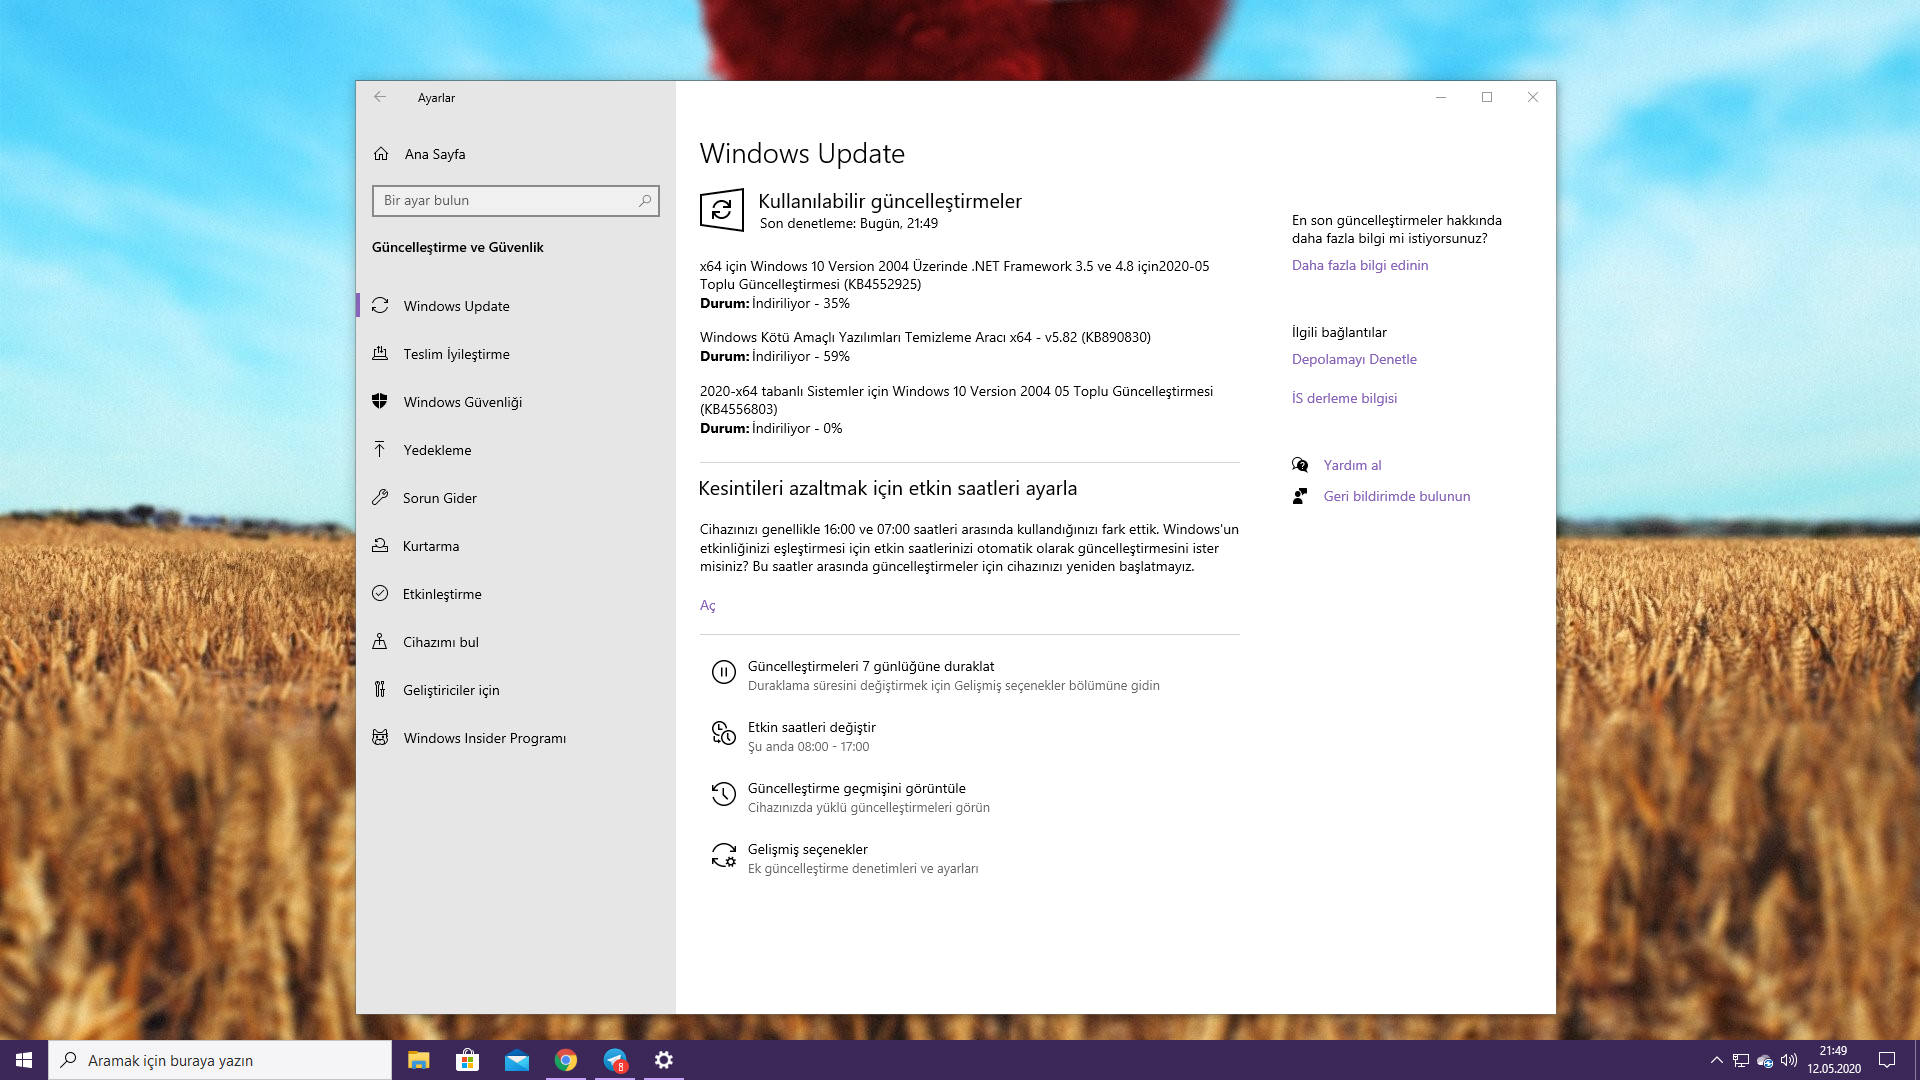Click the Geliştiriciler için tools icon
Image resolution: width=1920 pixels, height=1080 pixels.
tap(380, 689)
